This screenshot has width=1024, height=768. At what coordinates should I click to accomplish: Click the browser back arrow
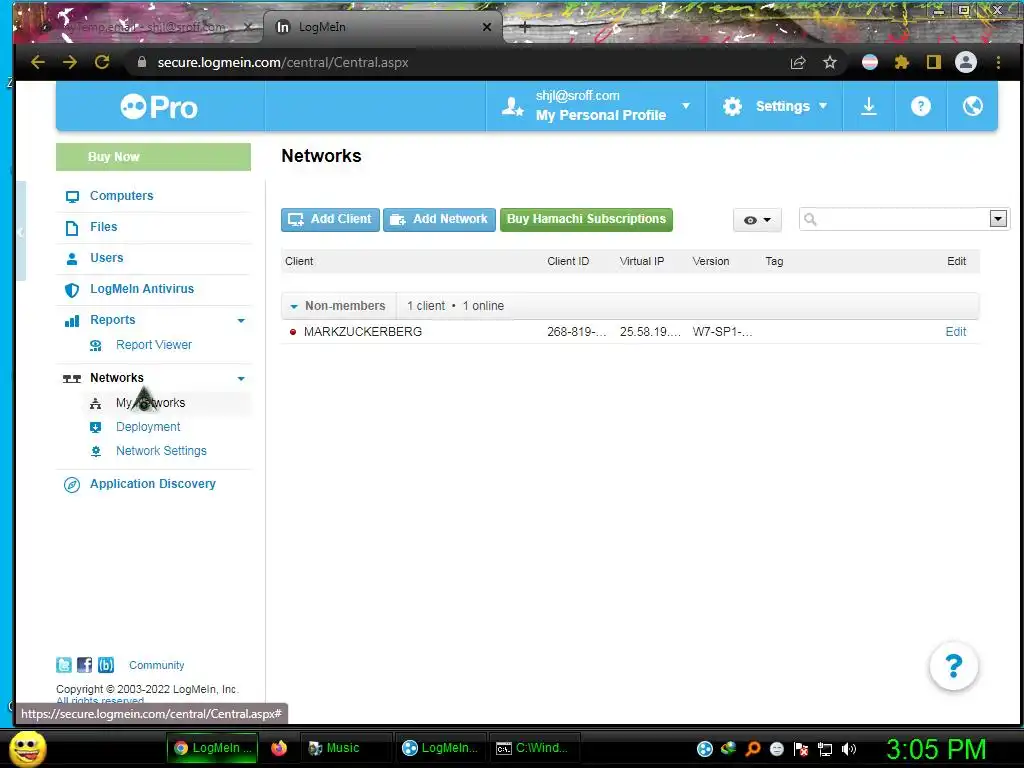pos(38,62)
